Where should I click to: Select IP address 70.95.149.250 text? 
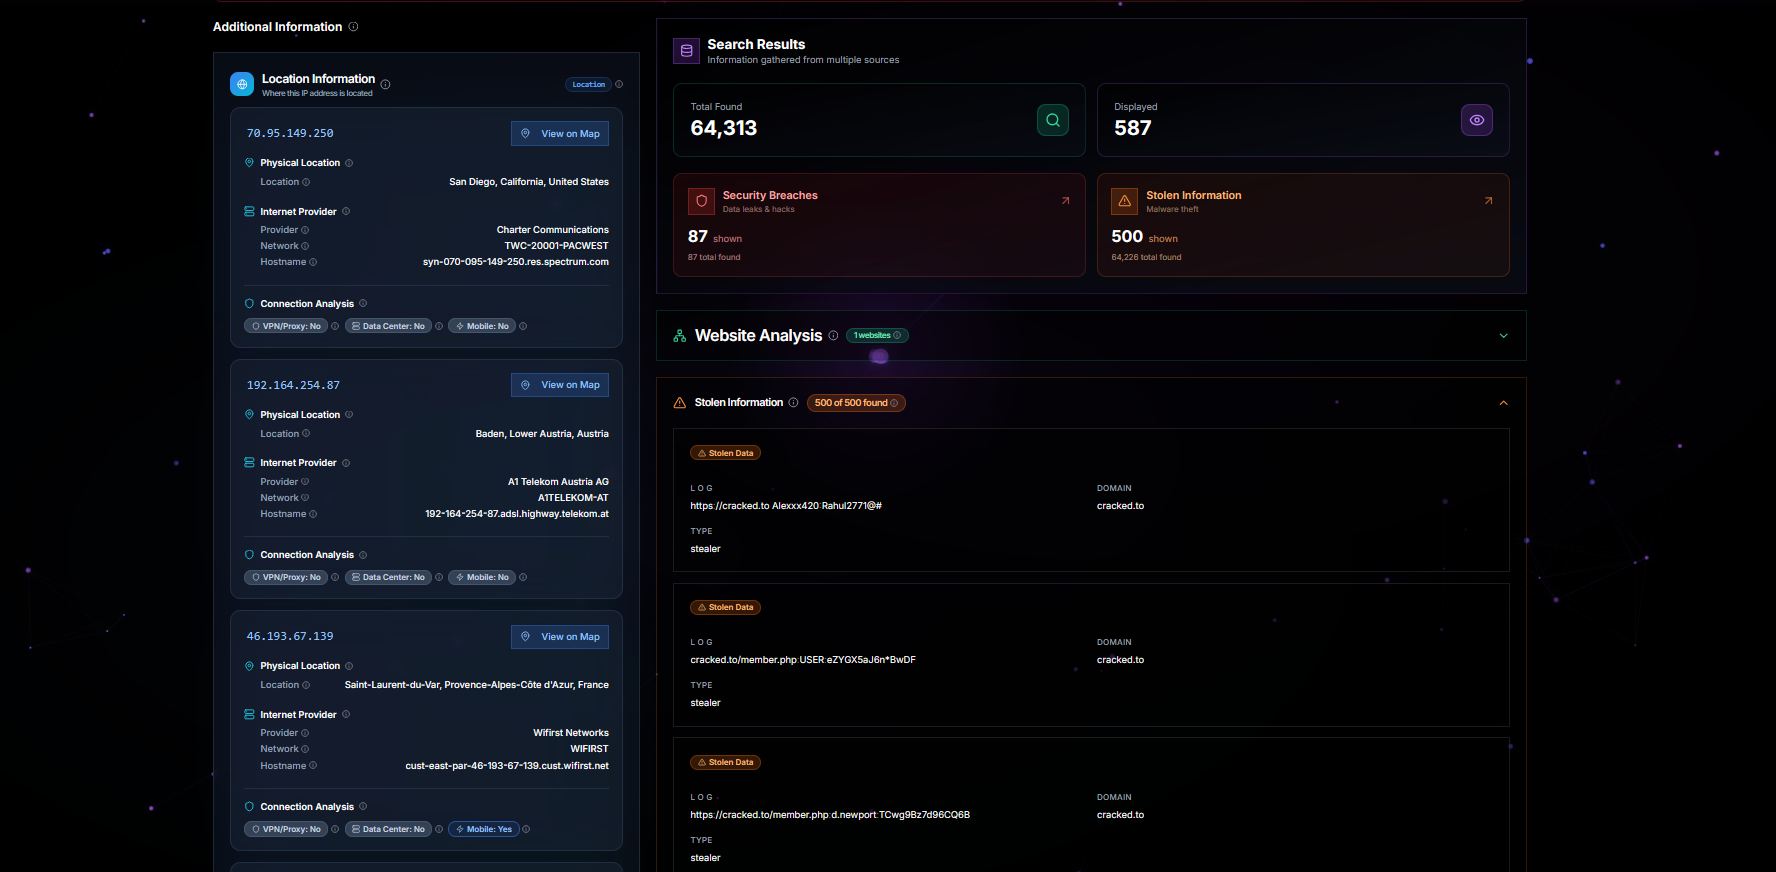[290, 133]
